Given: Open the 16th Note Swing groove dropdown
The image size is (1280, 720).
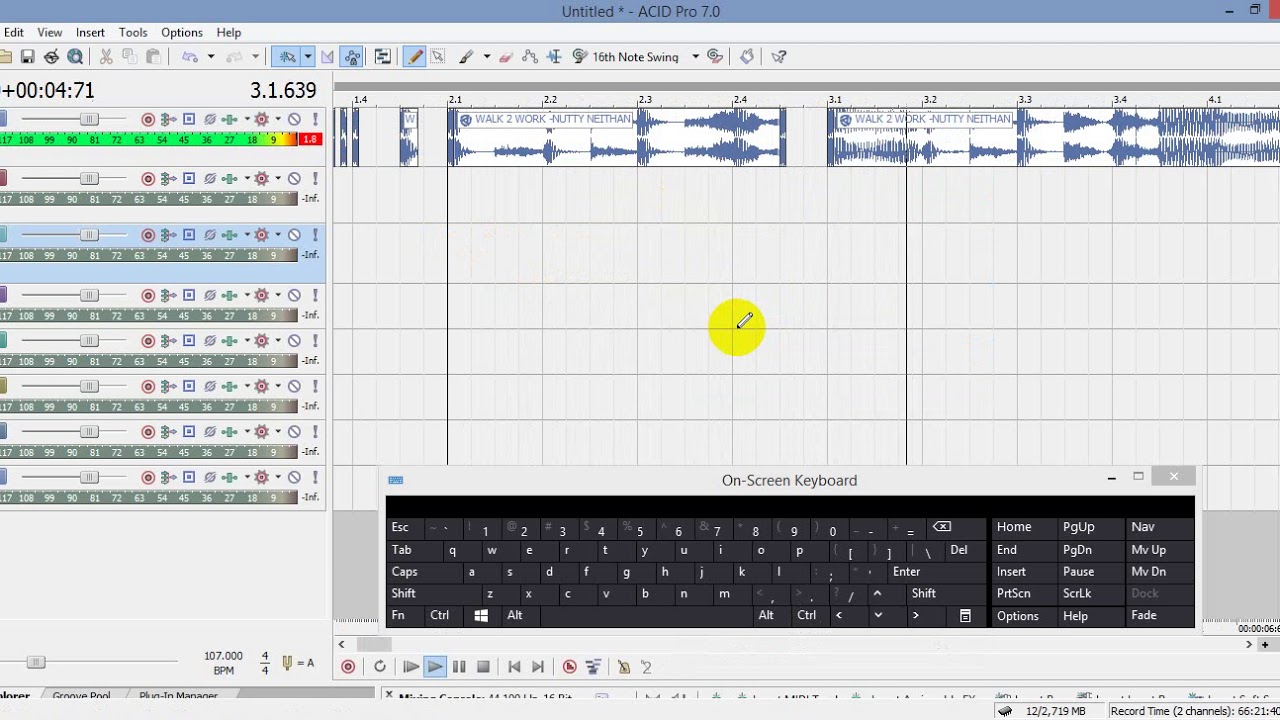Looking at the screenshot, I should (695, 57).
